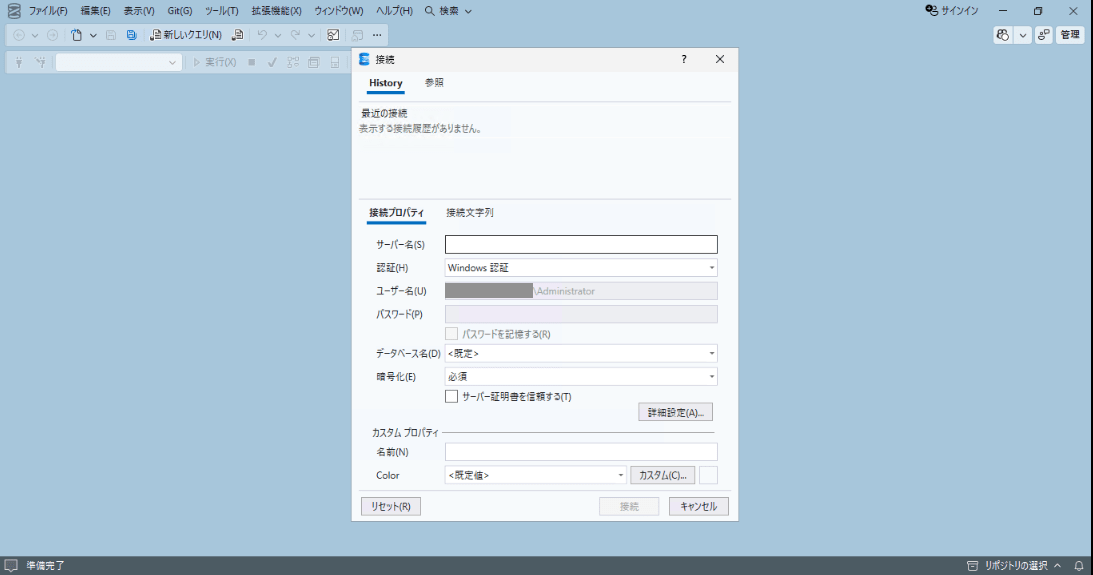Open the available databases combo box in toolbar
This screenshot has width=1093, height=575.
pyautogui.click(x=119, y=63)
